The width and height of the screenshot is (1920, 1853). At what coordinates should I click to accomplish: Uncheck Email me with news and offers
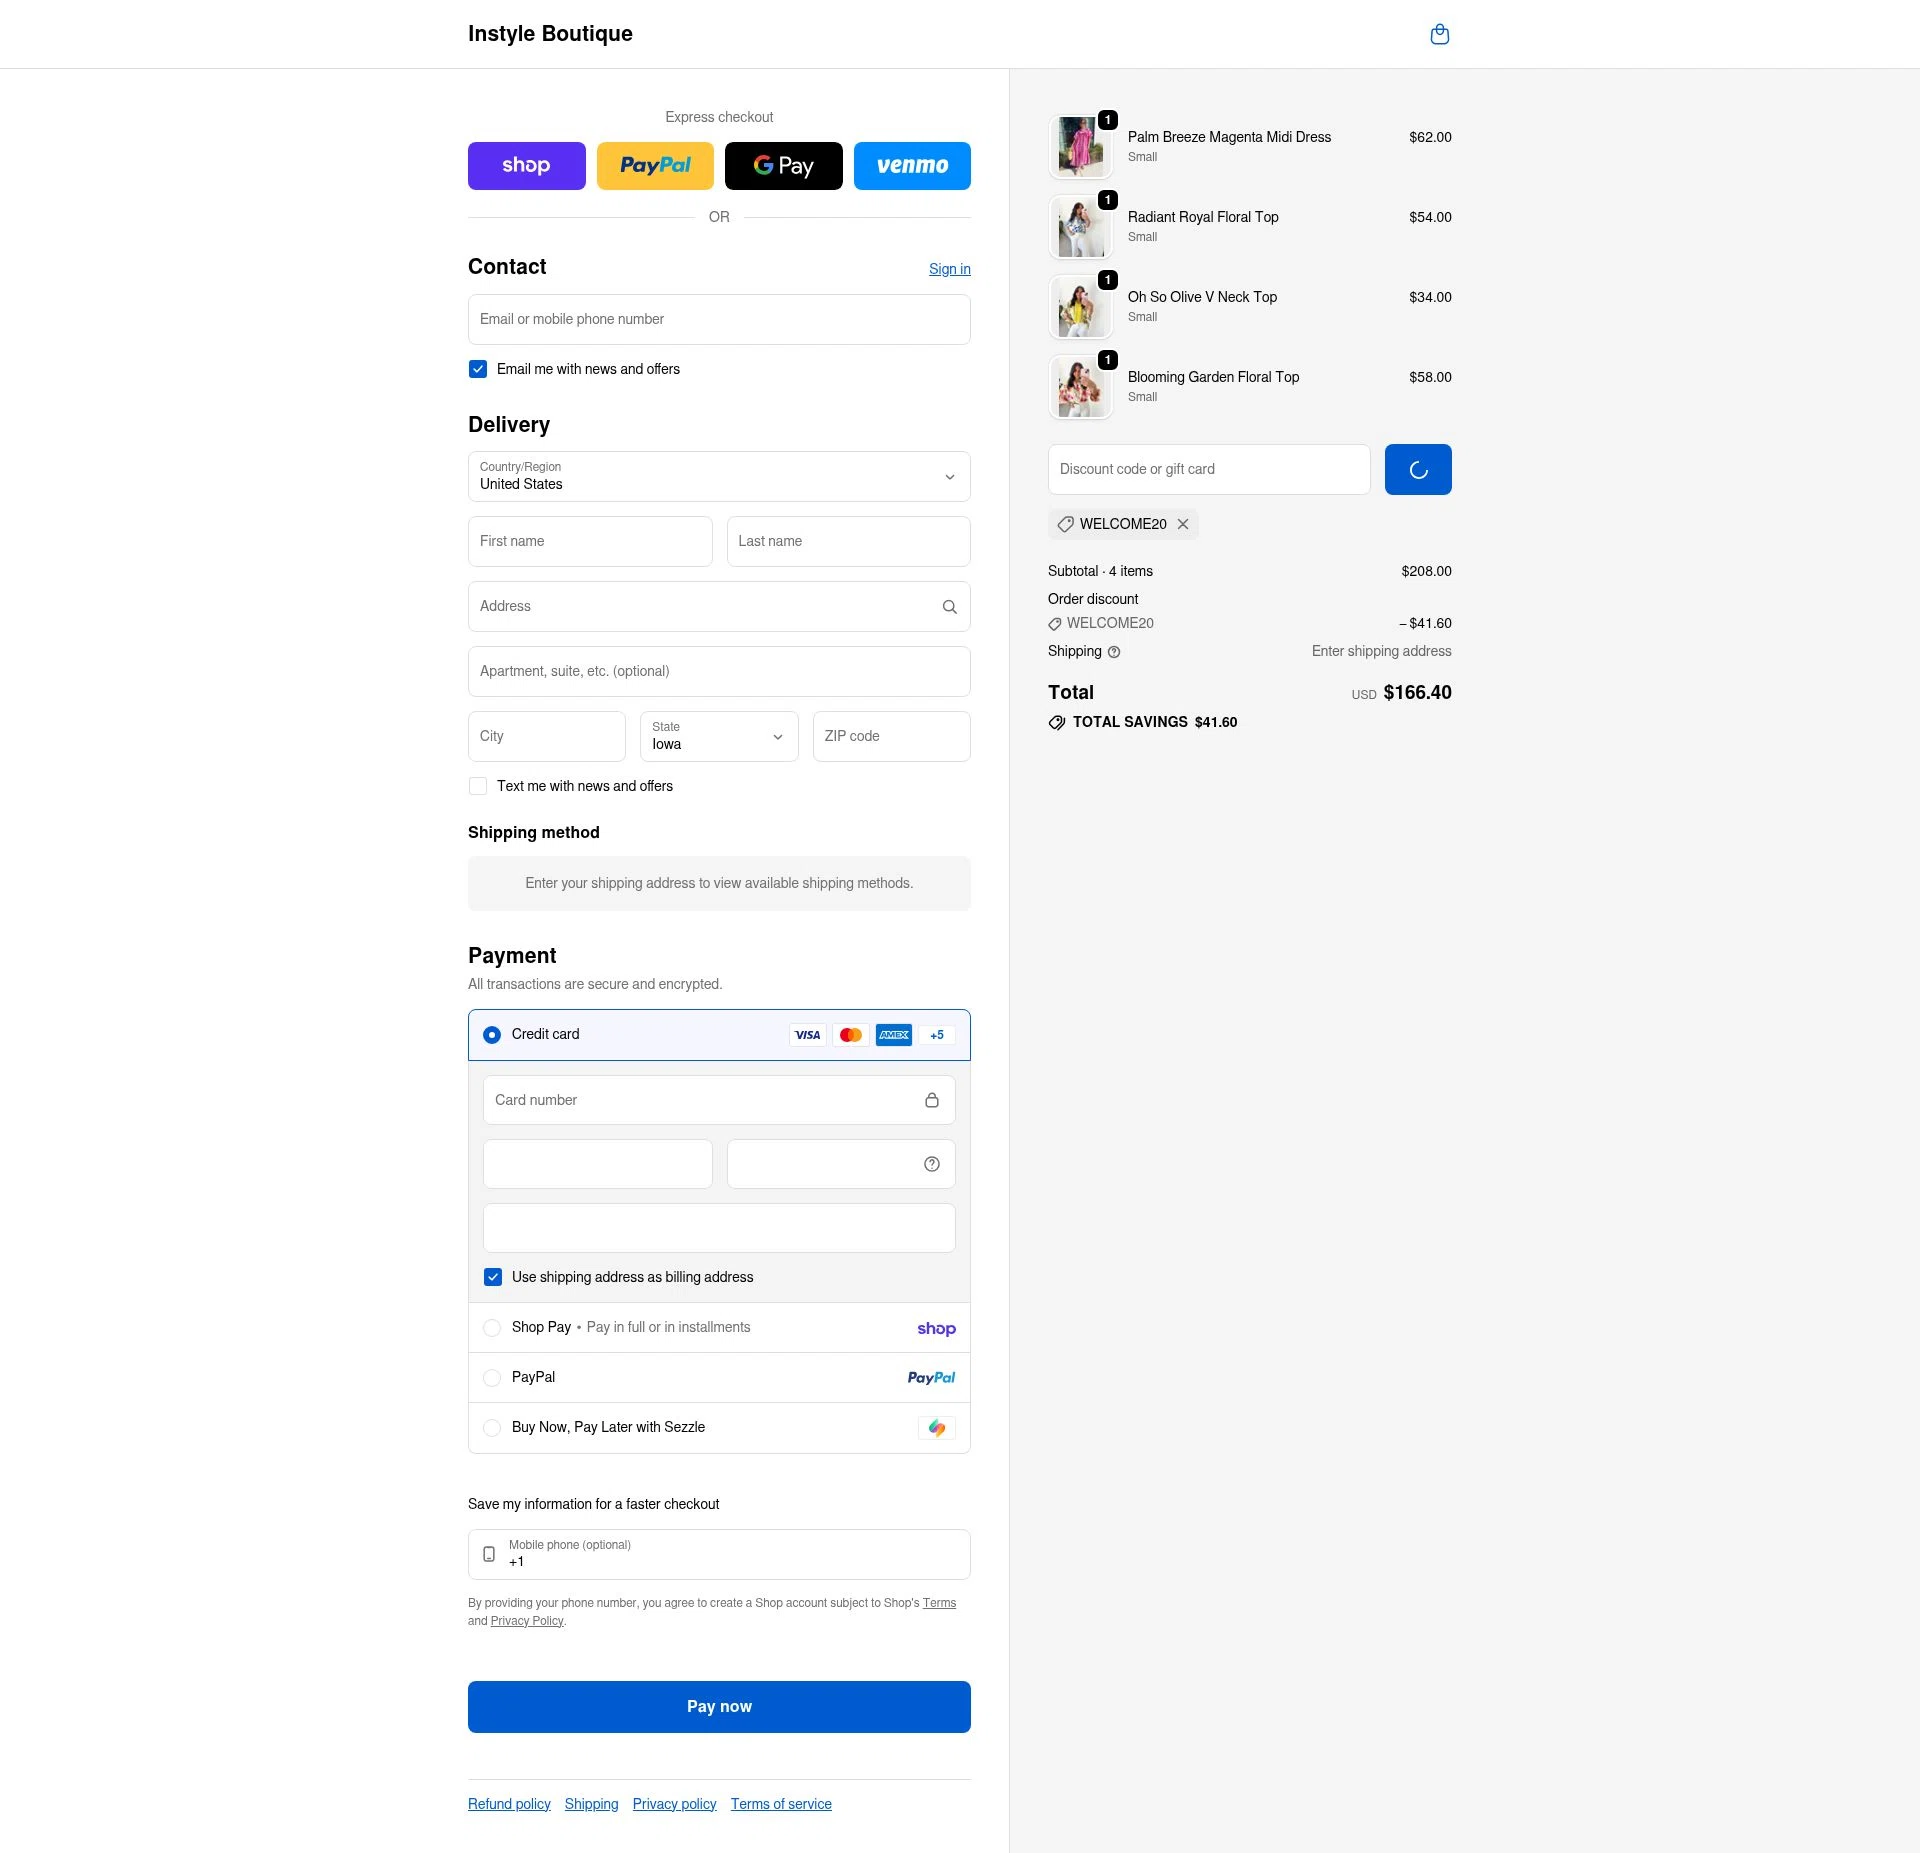(478, 369)
